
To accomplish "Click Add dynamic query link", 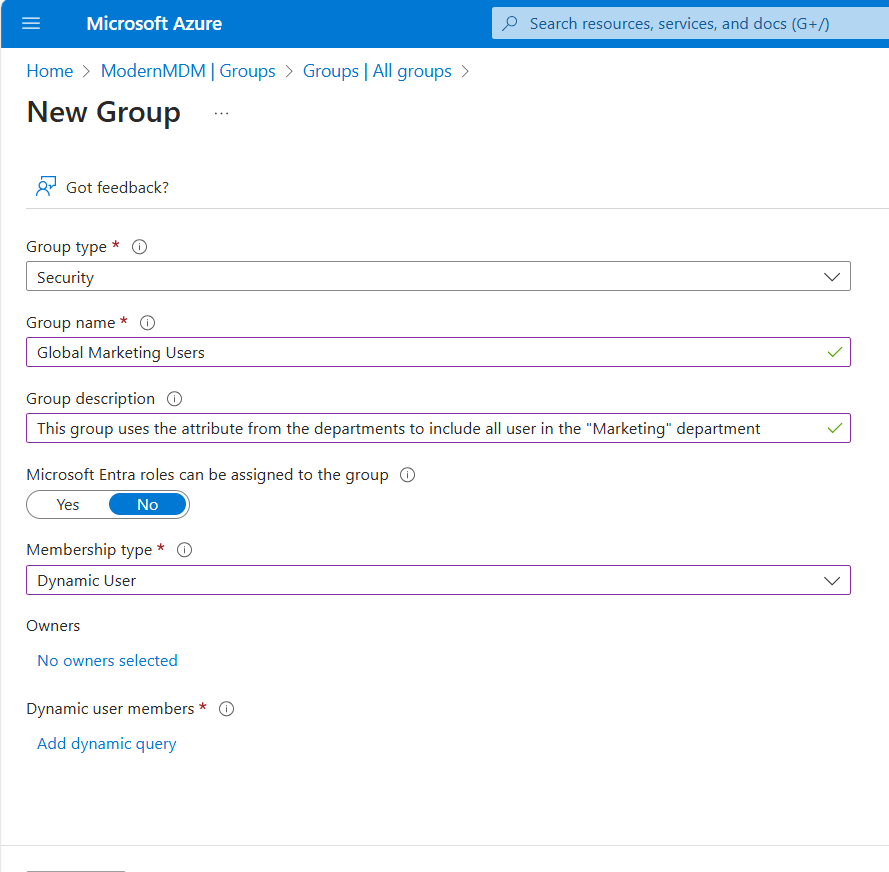I will click(x=106, y=744).
